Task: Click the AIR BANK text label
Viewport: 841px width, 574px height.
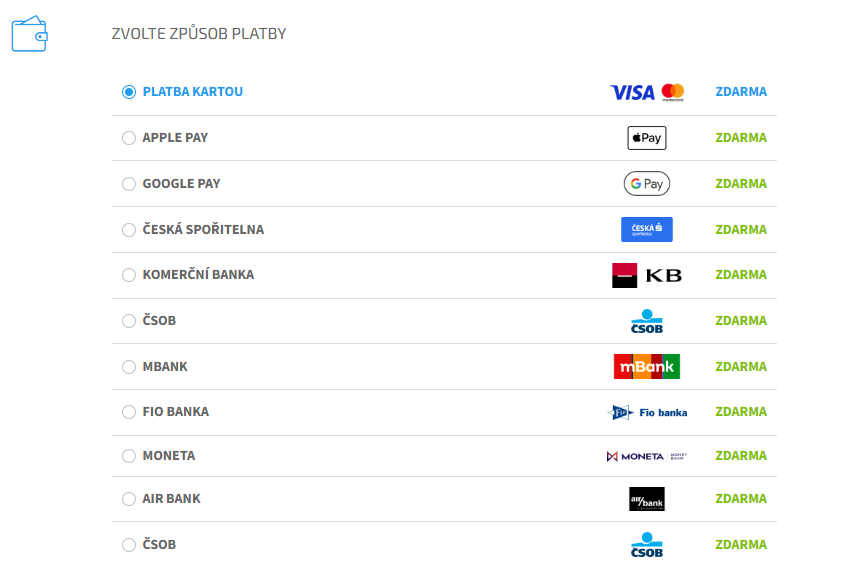Action: pos(171,499)
